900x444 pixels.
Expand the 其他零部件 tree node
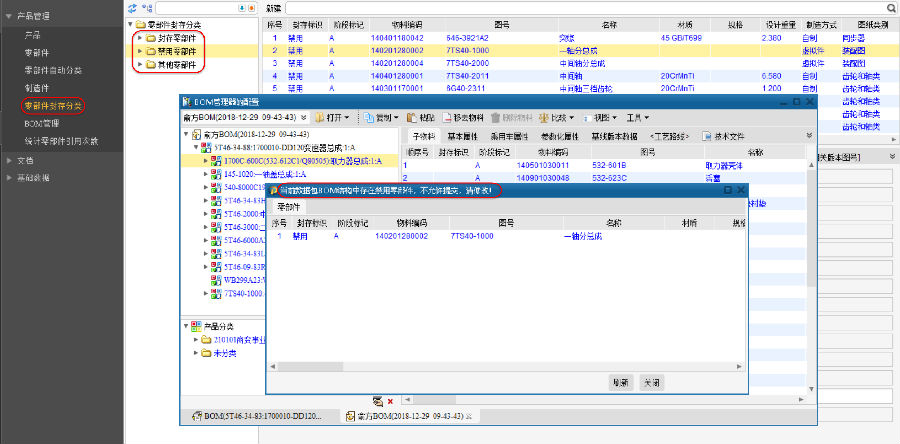(x=139, y=65)
